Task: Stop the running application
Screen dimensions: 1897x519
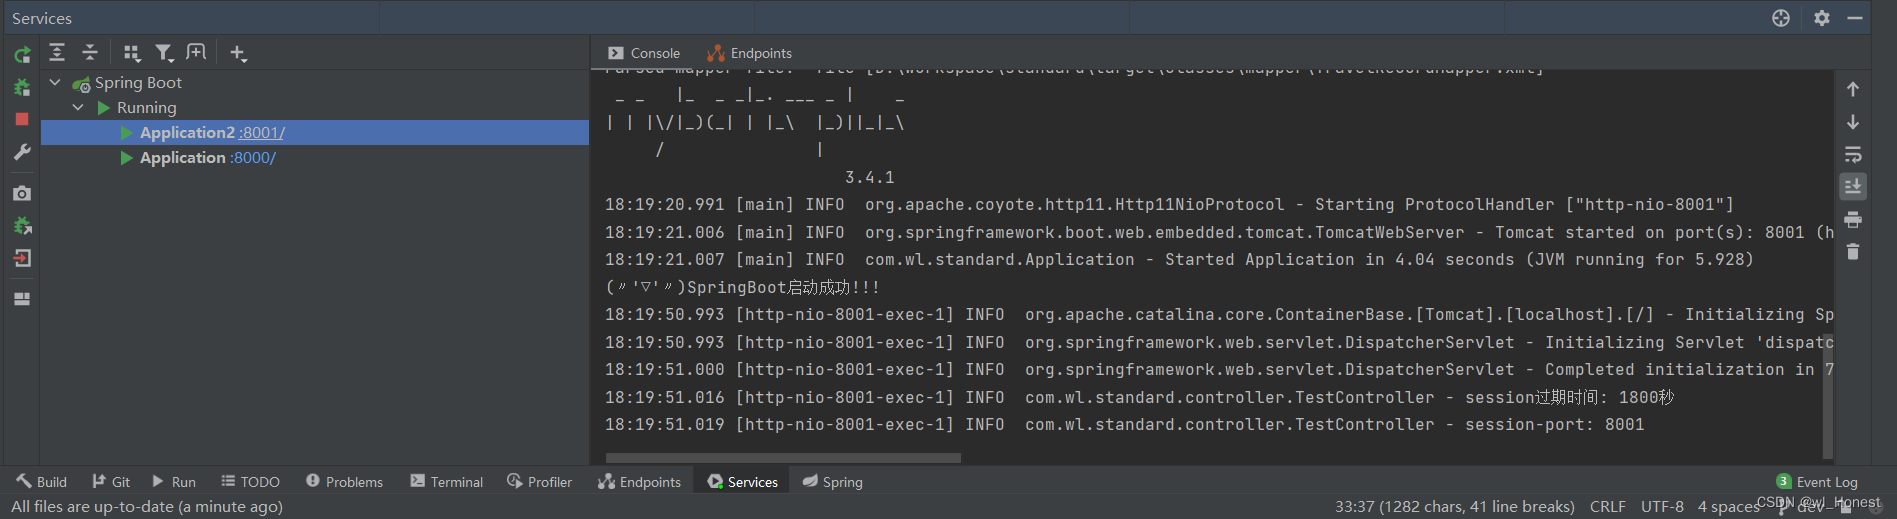Action: [x=22, y=119]
